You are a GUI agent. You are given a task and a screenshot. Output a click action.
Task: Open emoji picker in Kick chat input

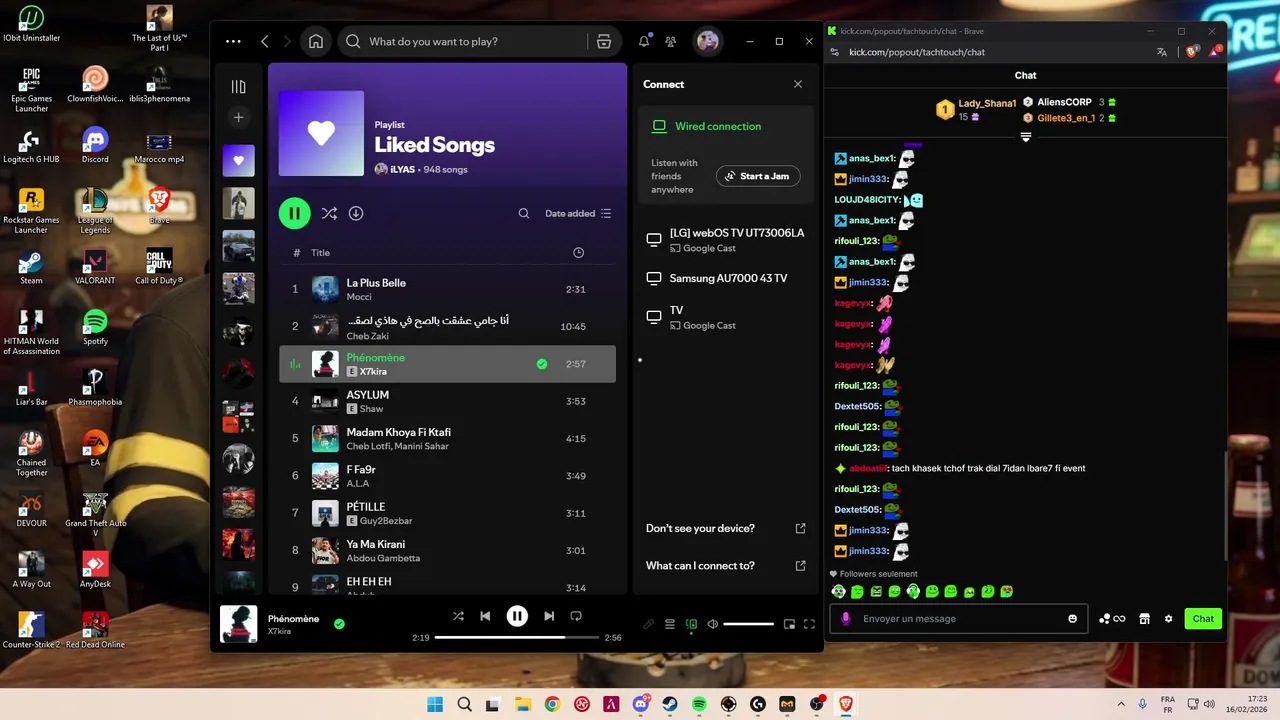pos(1073,618)
